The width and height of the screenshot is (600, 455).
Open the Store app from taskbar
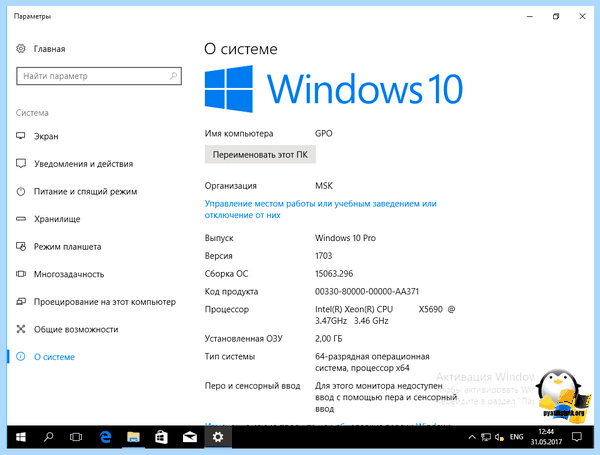coord(161,437)
